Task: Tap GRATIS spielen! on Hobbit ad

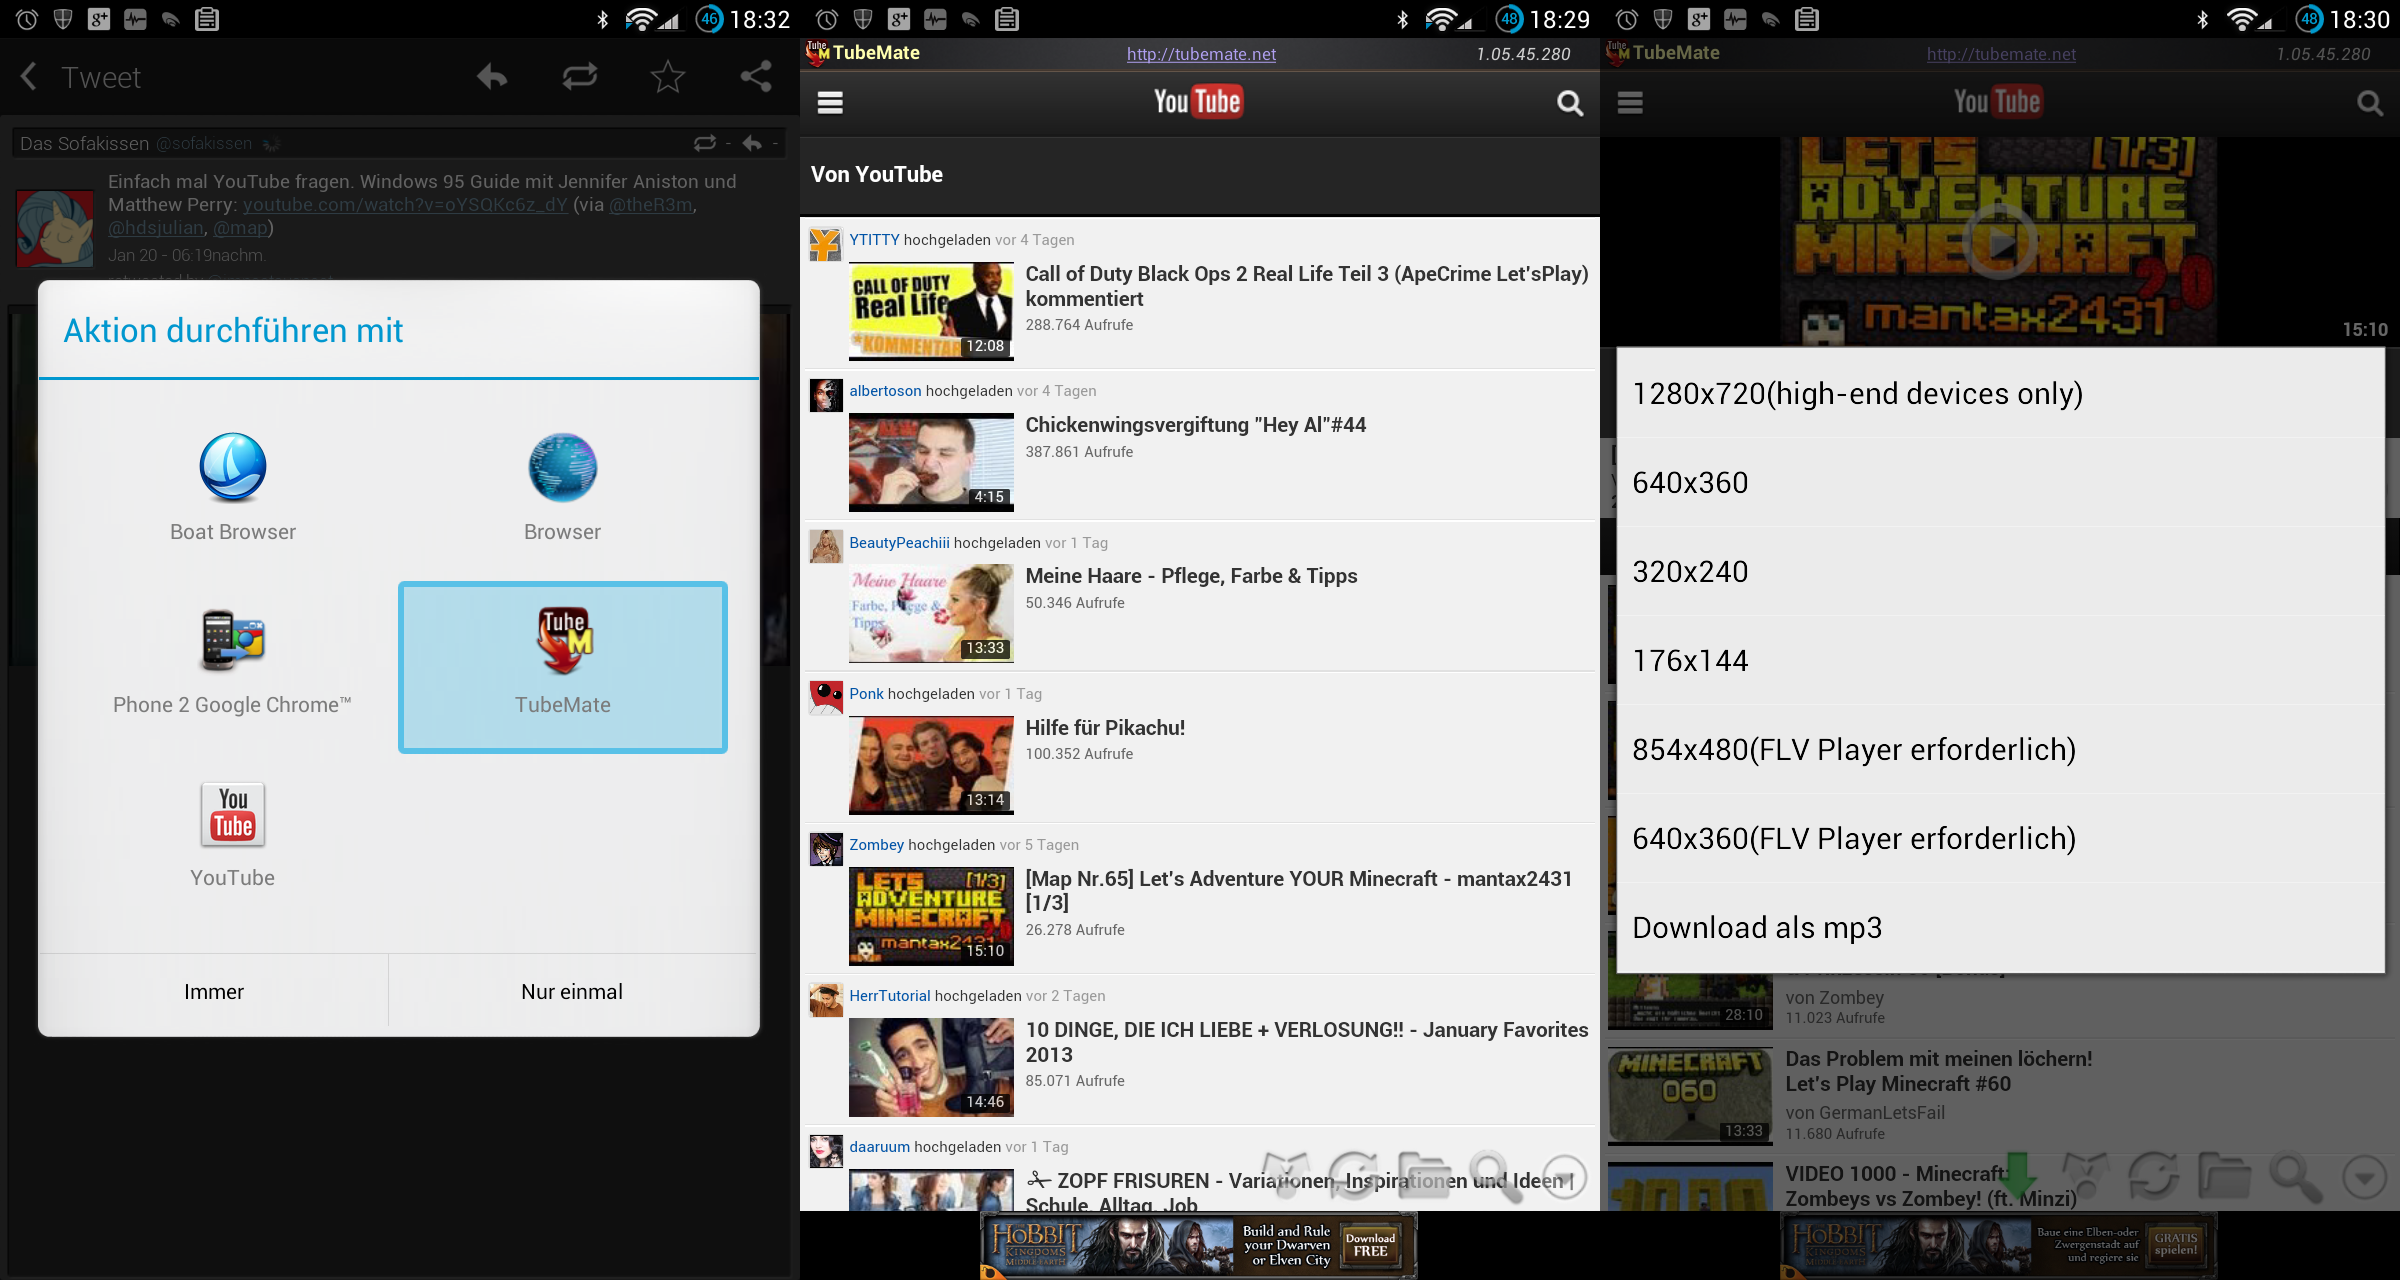Action: point(2176,1244)
